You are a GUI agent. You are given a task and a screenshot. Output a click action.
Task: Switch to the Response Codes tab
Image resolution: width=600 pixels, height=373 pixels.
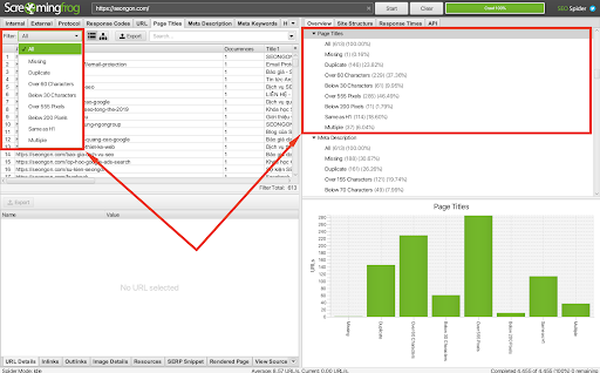tap(108, 23)
